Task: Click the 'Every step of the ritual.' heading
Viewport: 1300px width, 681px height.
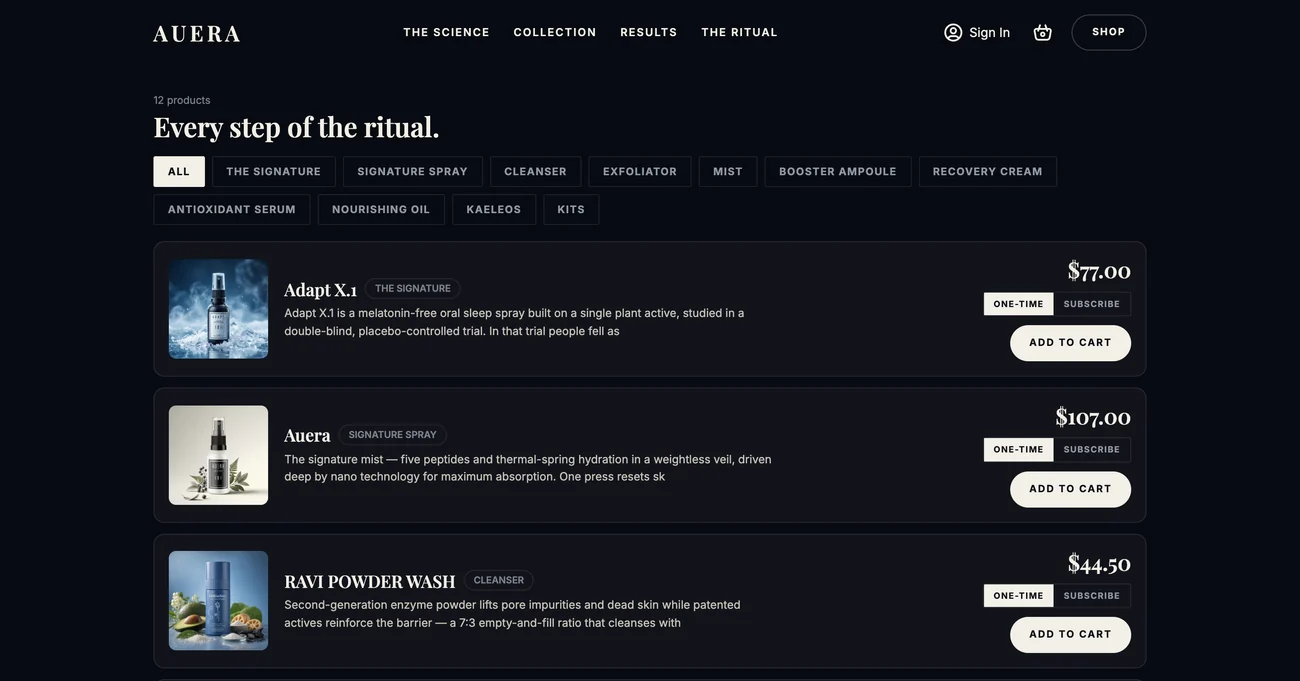Action: 296,127
